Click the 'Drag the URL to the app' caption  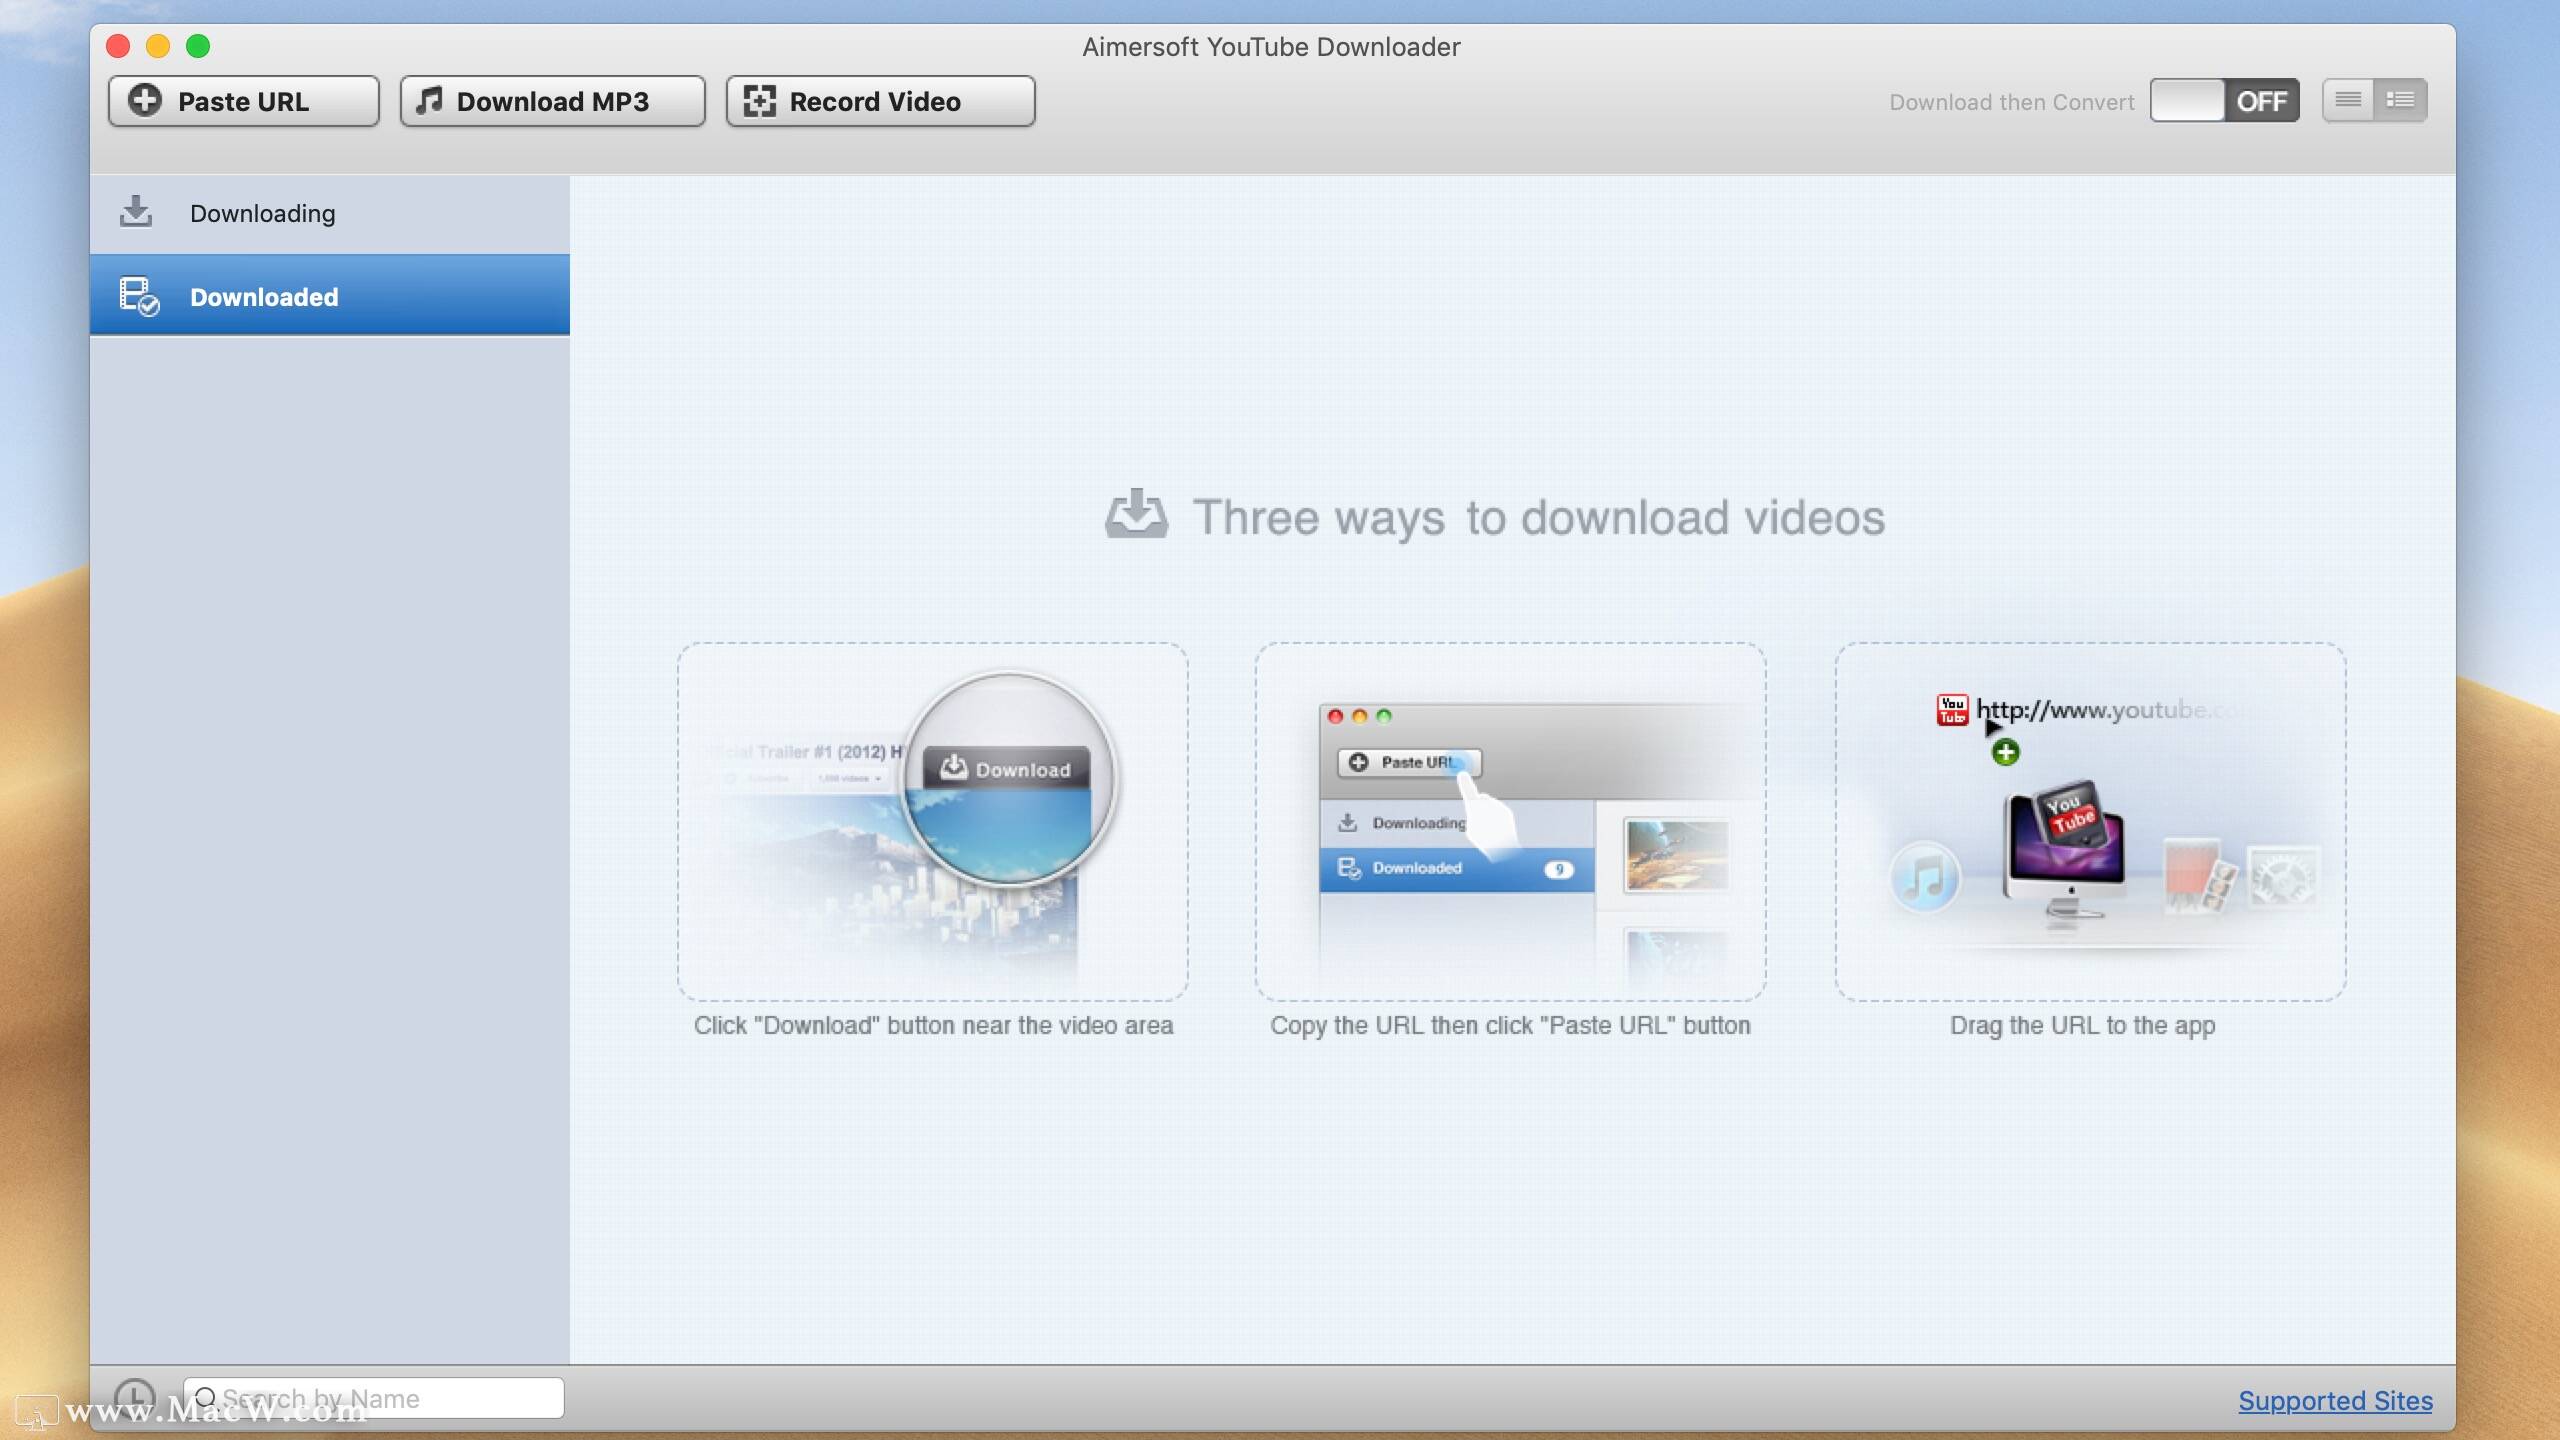[2083, 1026]
